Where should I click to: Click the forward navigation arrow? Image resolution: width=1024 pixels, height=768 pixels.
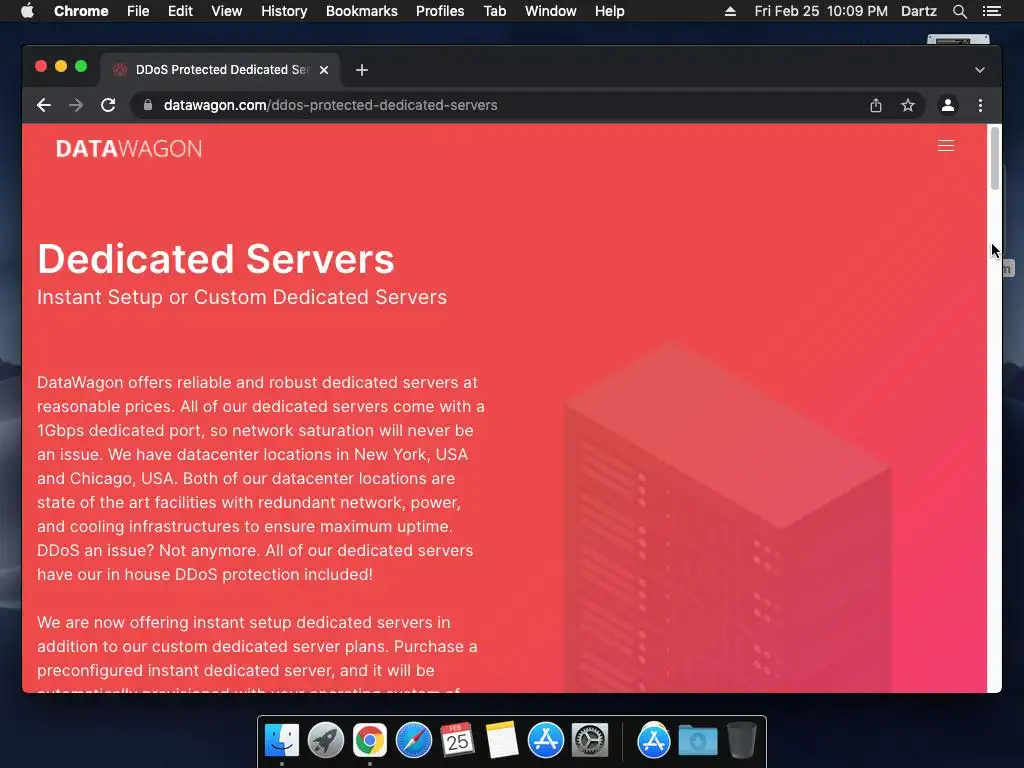coord(76,105)
